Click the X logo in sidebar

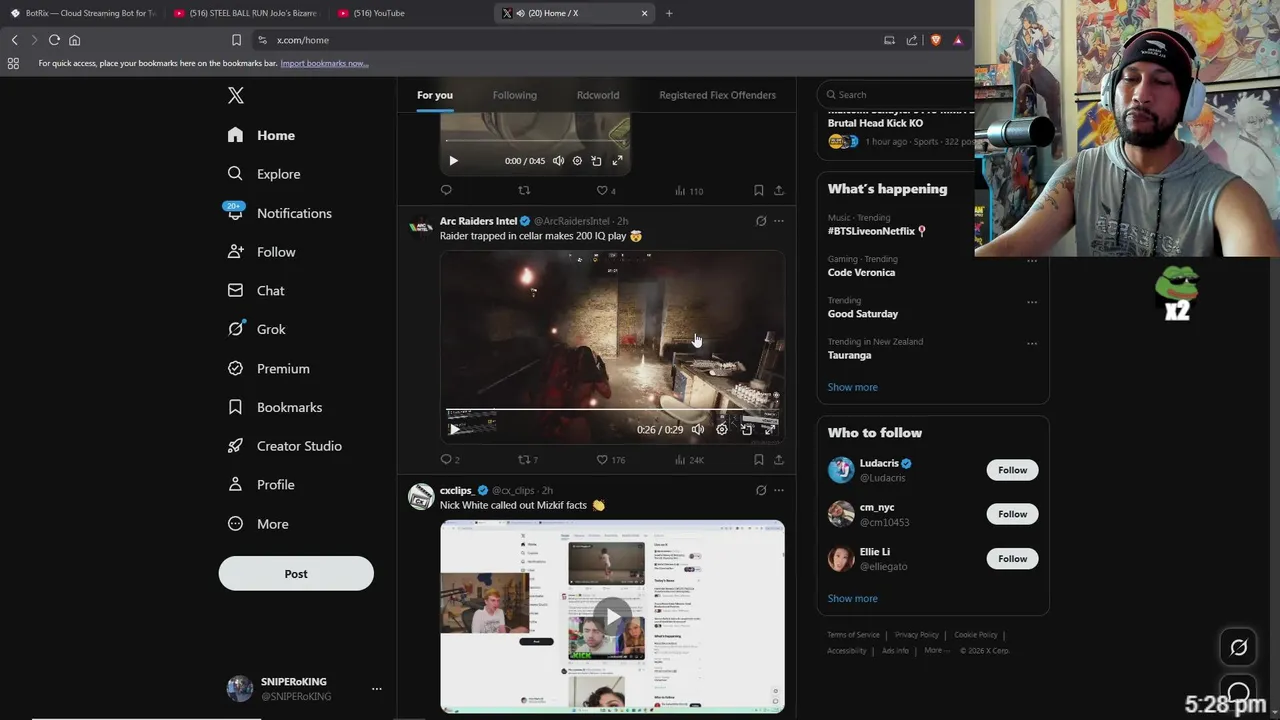[x=236, y=95]
